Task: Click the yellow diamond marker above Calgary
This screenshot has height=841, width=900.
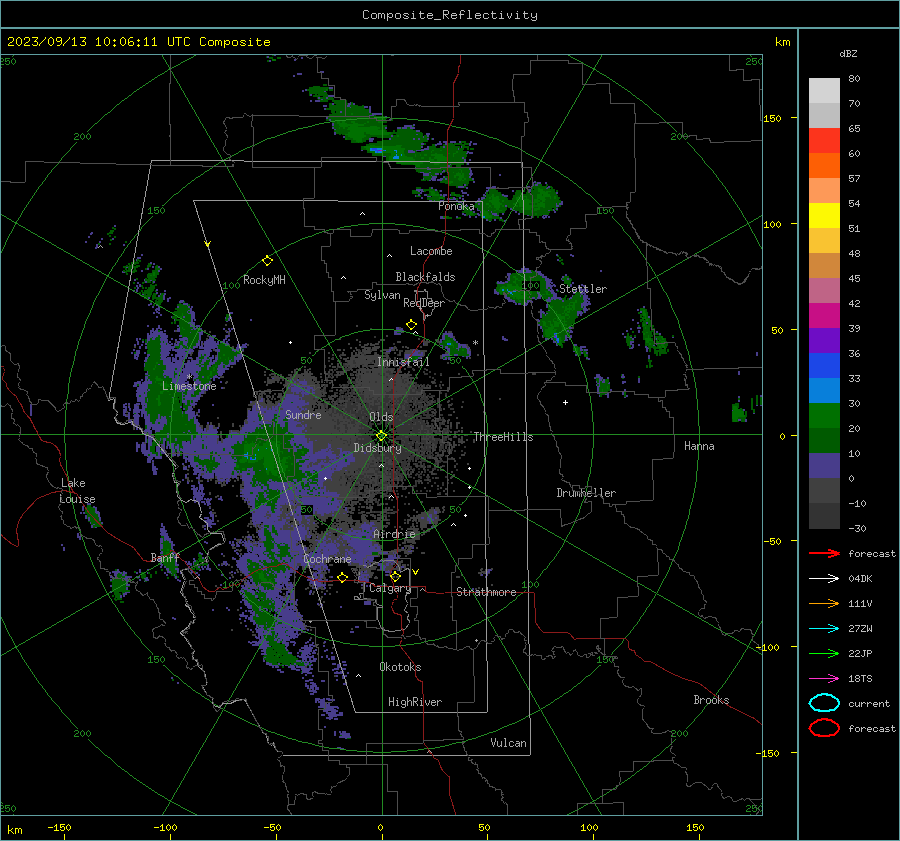Action: tap(395, 576)
